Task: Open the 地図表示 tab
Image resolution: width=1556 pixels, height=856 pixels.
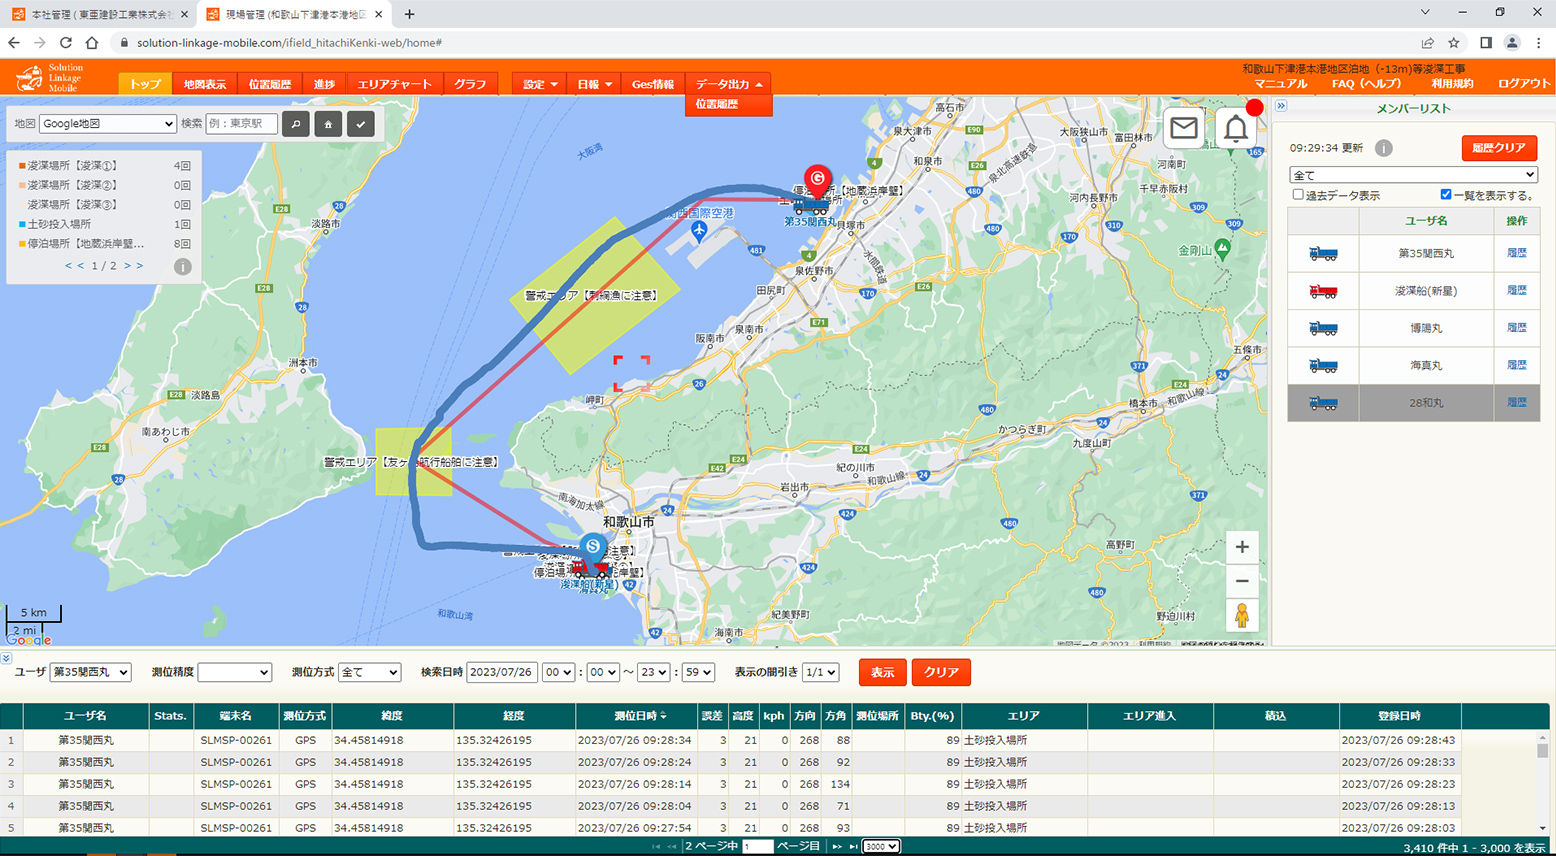Action: point(204,84)
